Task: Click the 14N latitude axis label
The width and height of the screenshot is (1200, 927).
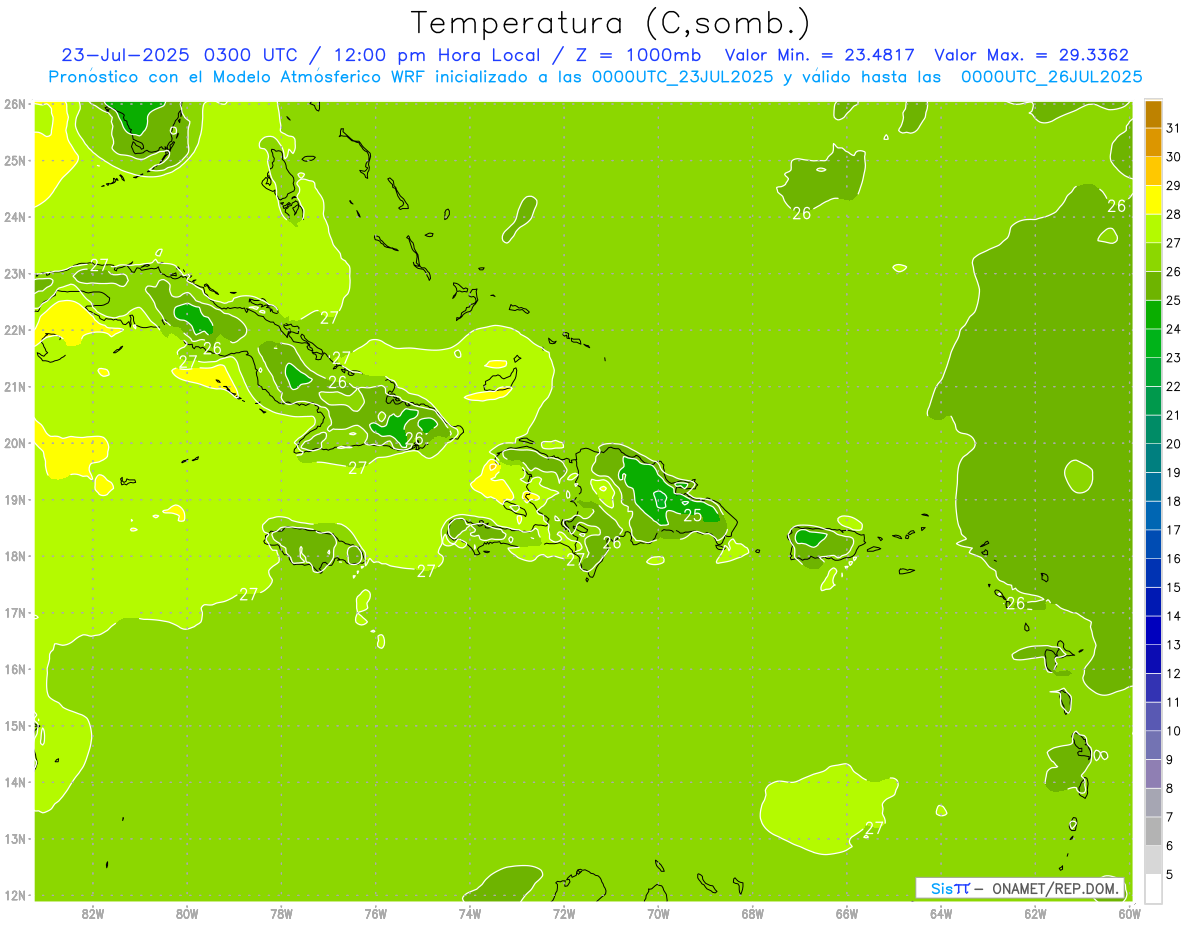Action: (14, 782)
